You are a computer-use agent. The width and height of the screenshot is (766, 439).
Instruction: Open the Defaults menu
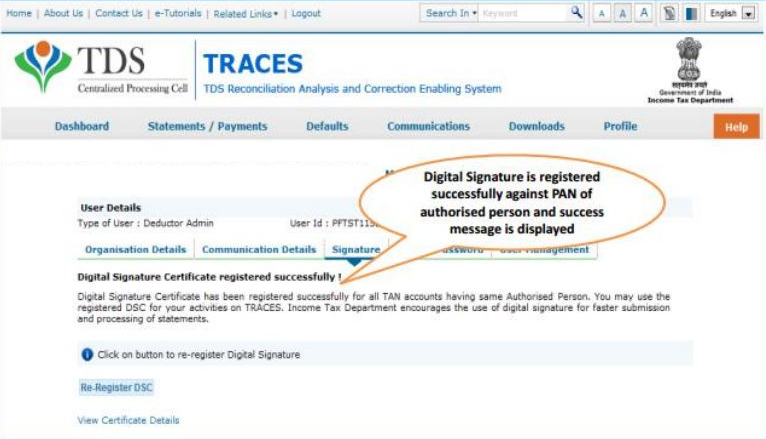pos(327,127)
